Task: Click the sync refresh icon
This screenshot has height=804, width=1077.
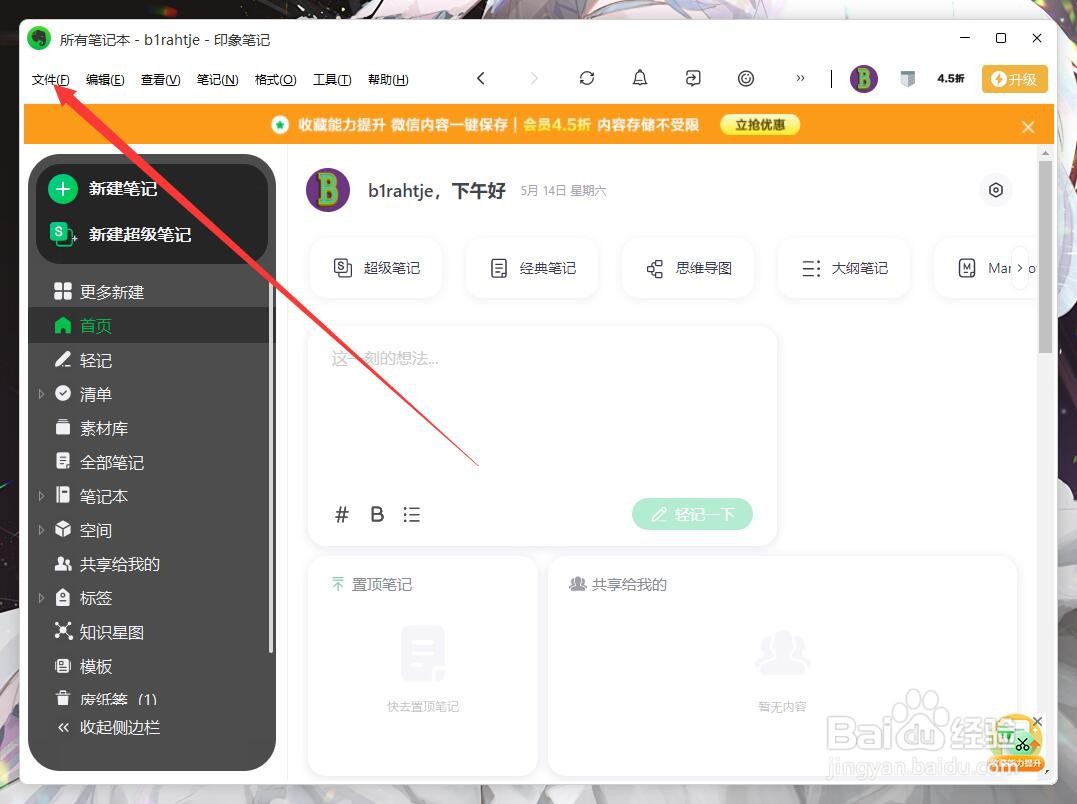Action: (x=587, y=78)
